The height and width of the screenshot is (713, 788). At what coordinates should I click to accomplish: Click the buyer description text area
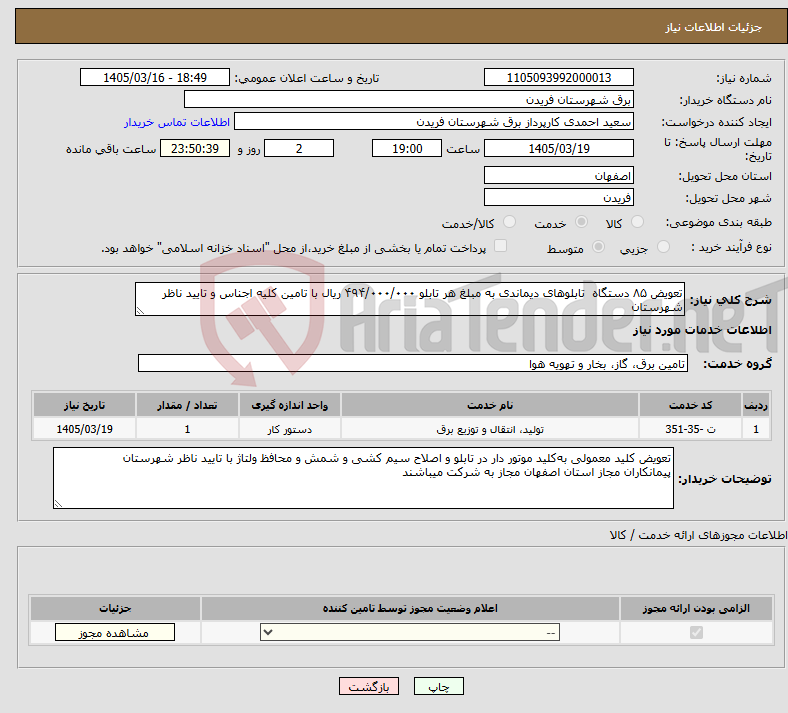pyautogui.click(x=363, y=478)
